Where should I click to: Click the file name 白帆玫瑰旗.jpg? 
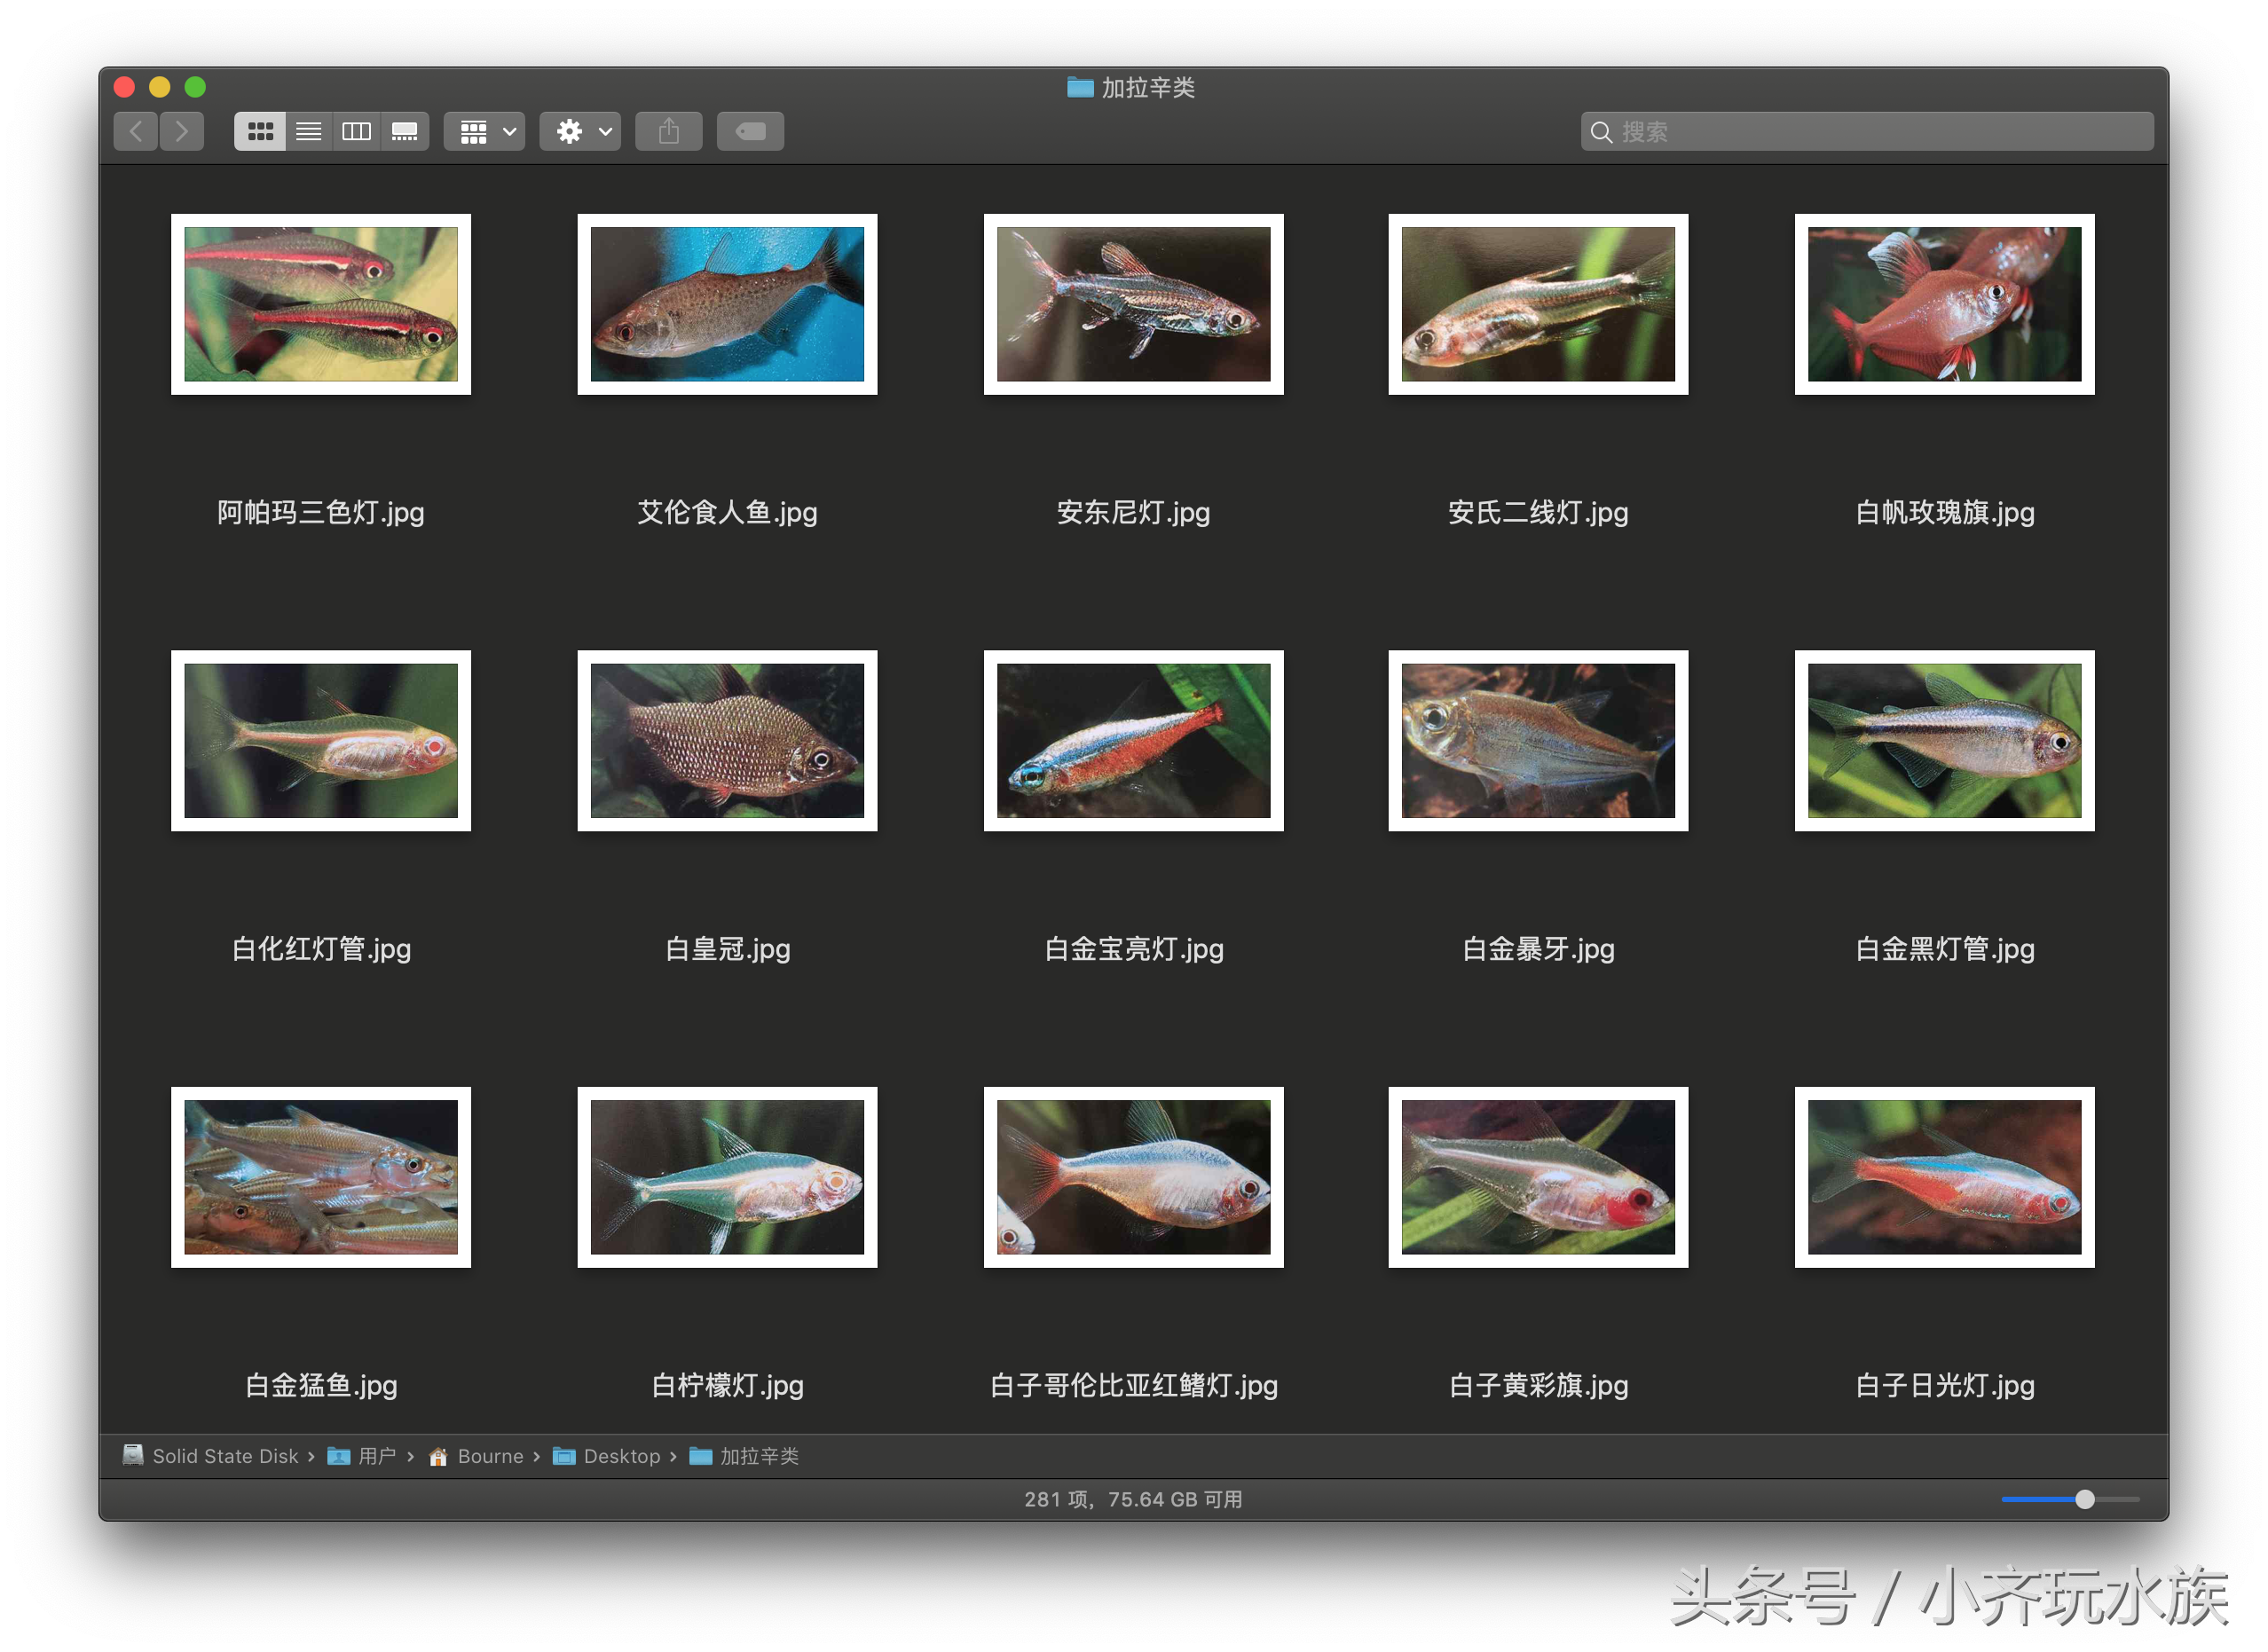pyautogui.click(x=1944, y=513)
